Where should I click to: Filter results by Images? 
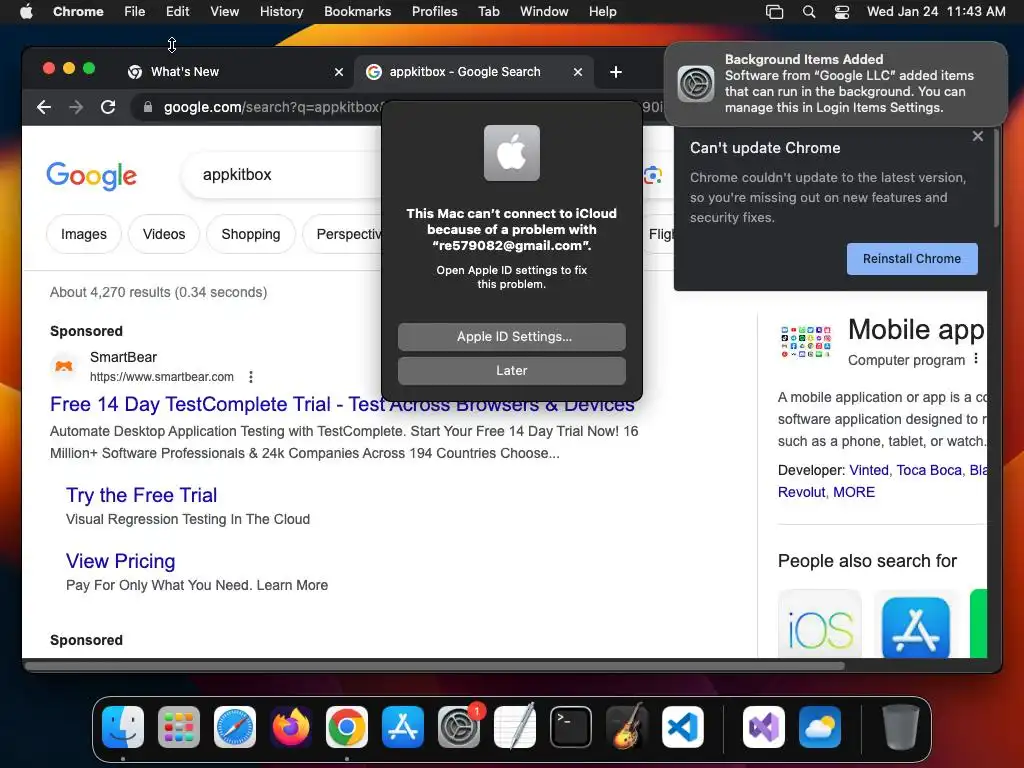point(84,234)
